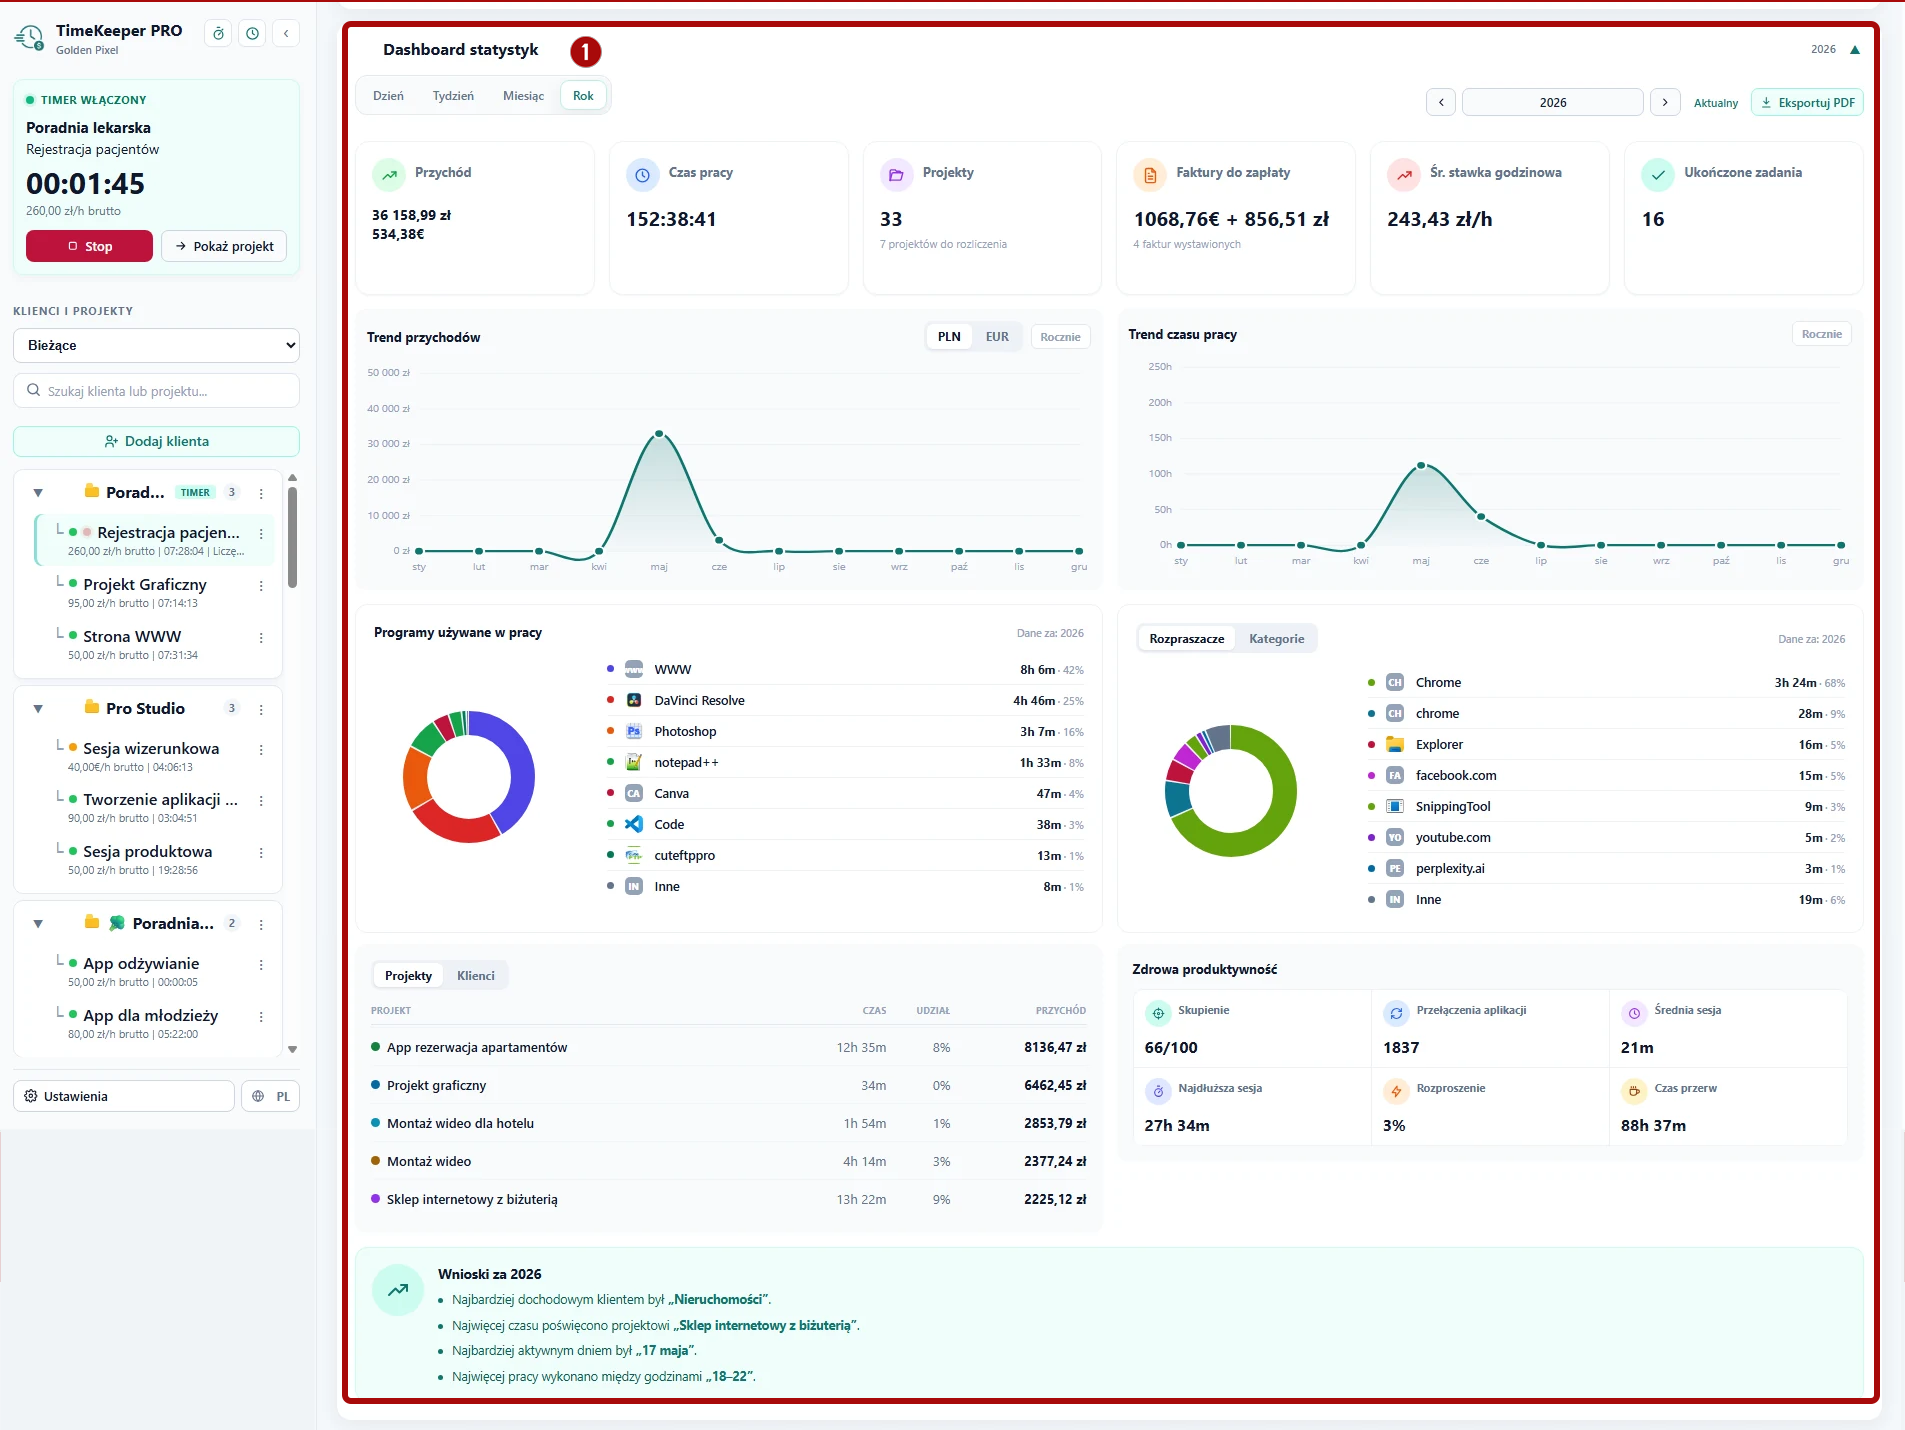The width and height of the screenshot is (1905, 1430).
Task: Click the client search input field
Action: pos(156,391)
